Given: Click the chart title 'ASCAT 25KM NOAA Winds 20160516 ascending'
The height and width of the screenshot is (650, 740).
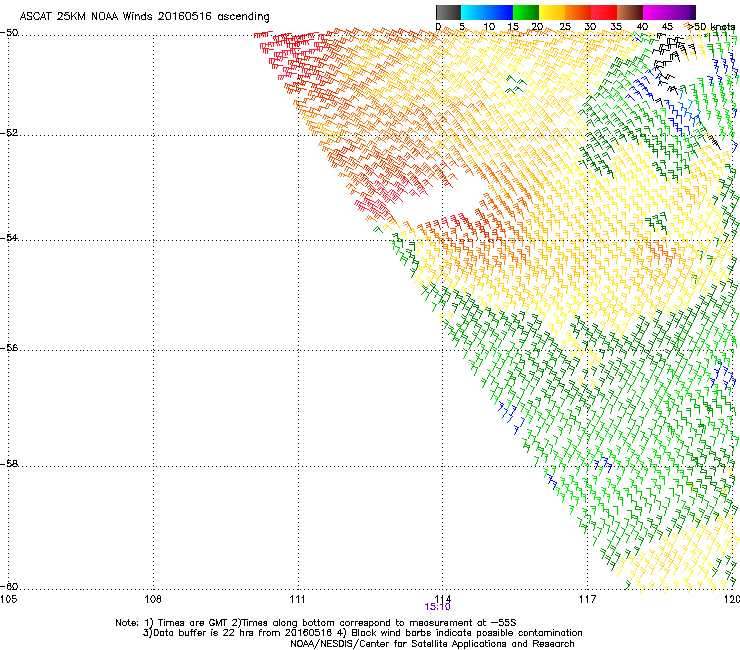Looking at the screenshot, I should 144,17.
